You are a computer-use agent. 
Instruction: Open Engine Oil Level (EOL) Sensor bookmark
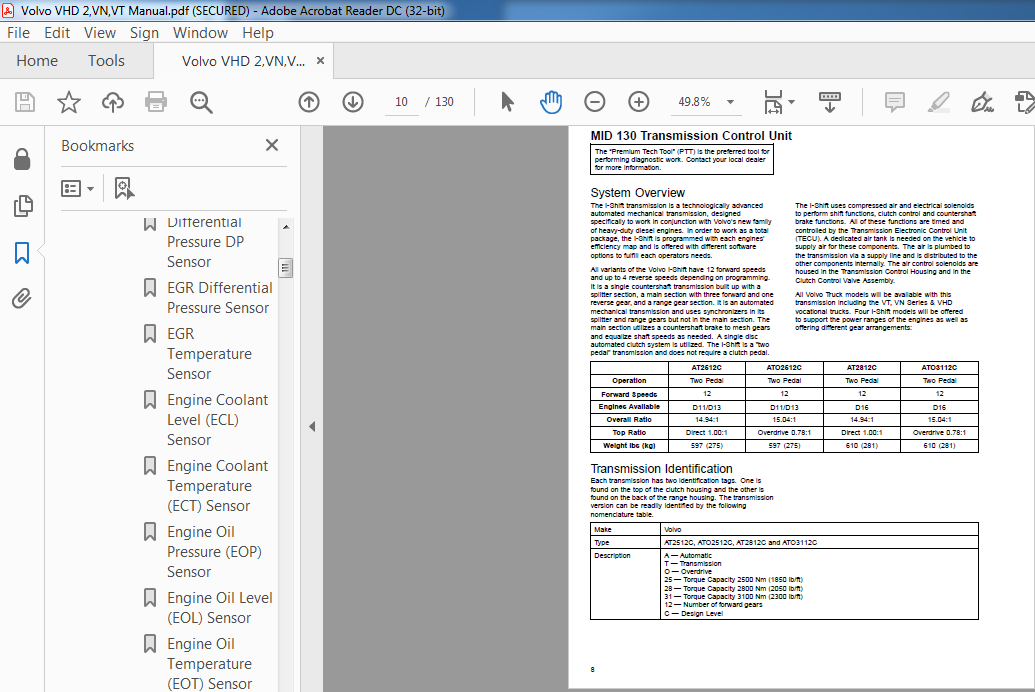(x=219, y=607)
